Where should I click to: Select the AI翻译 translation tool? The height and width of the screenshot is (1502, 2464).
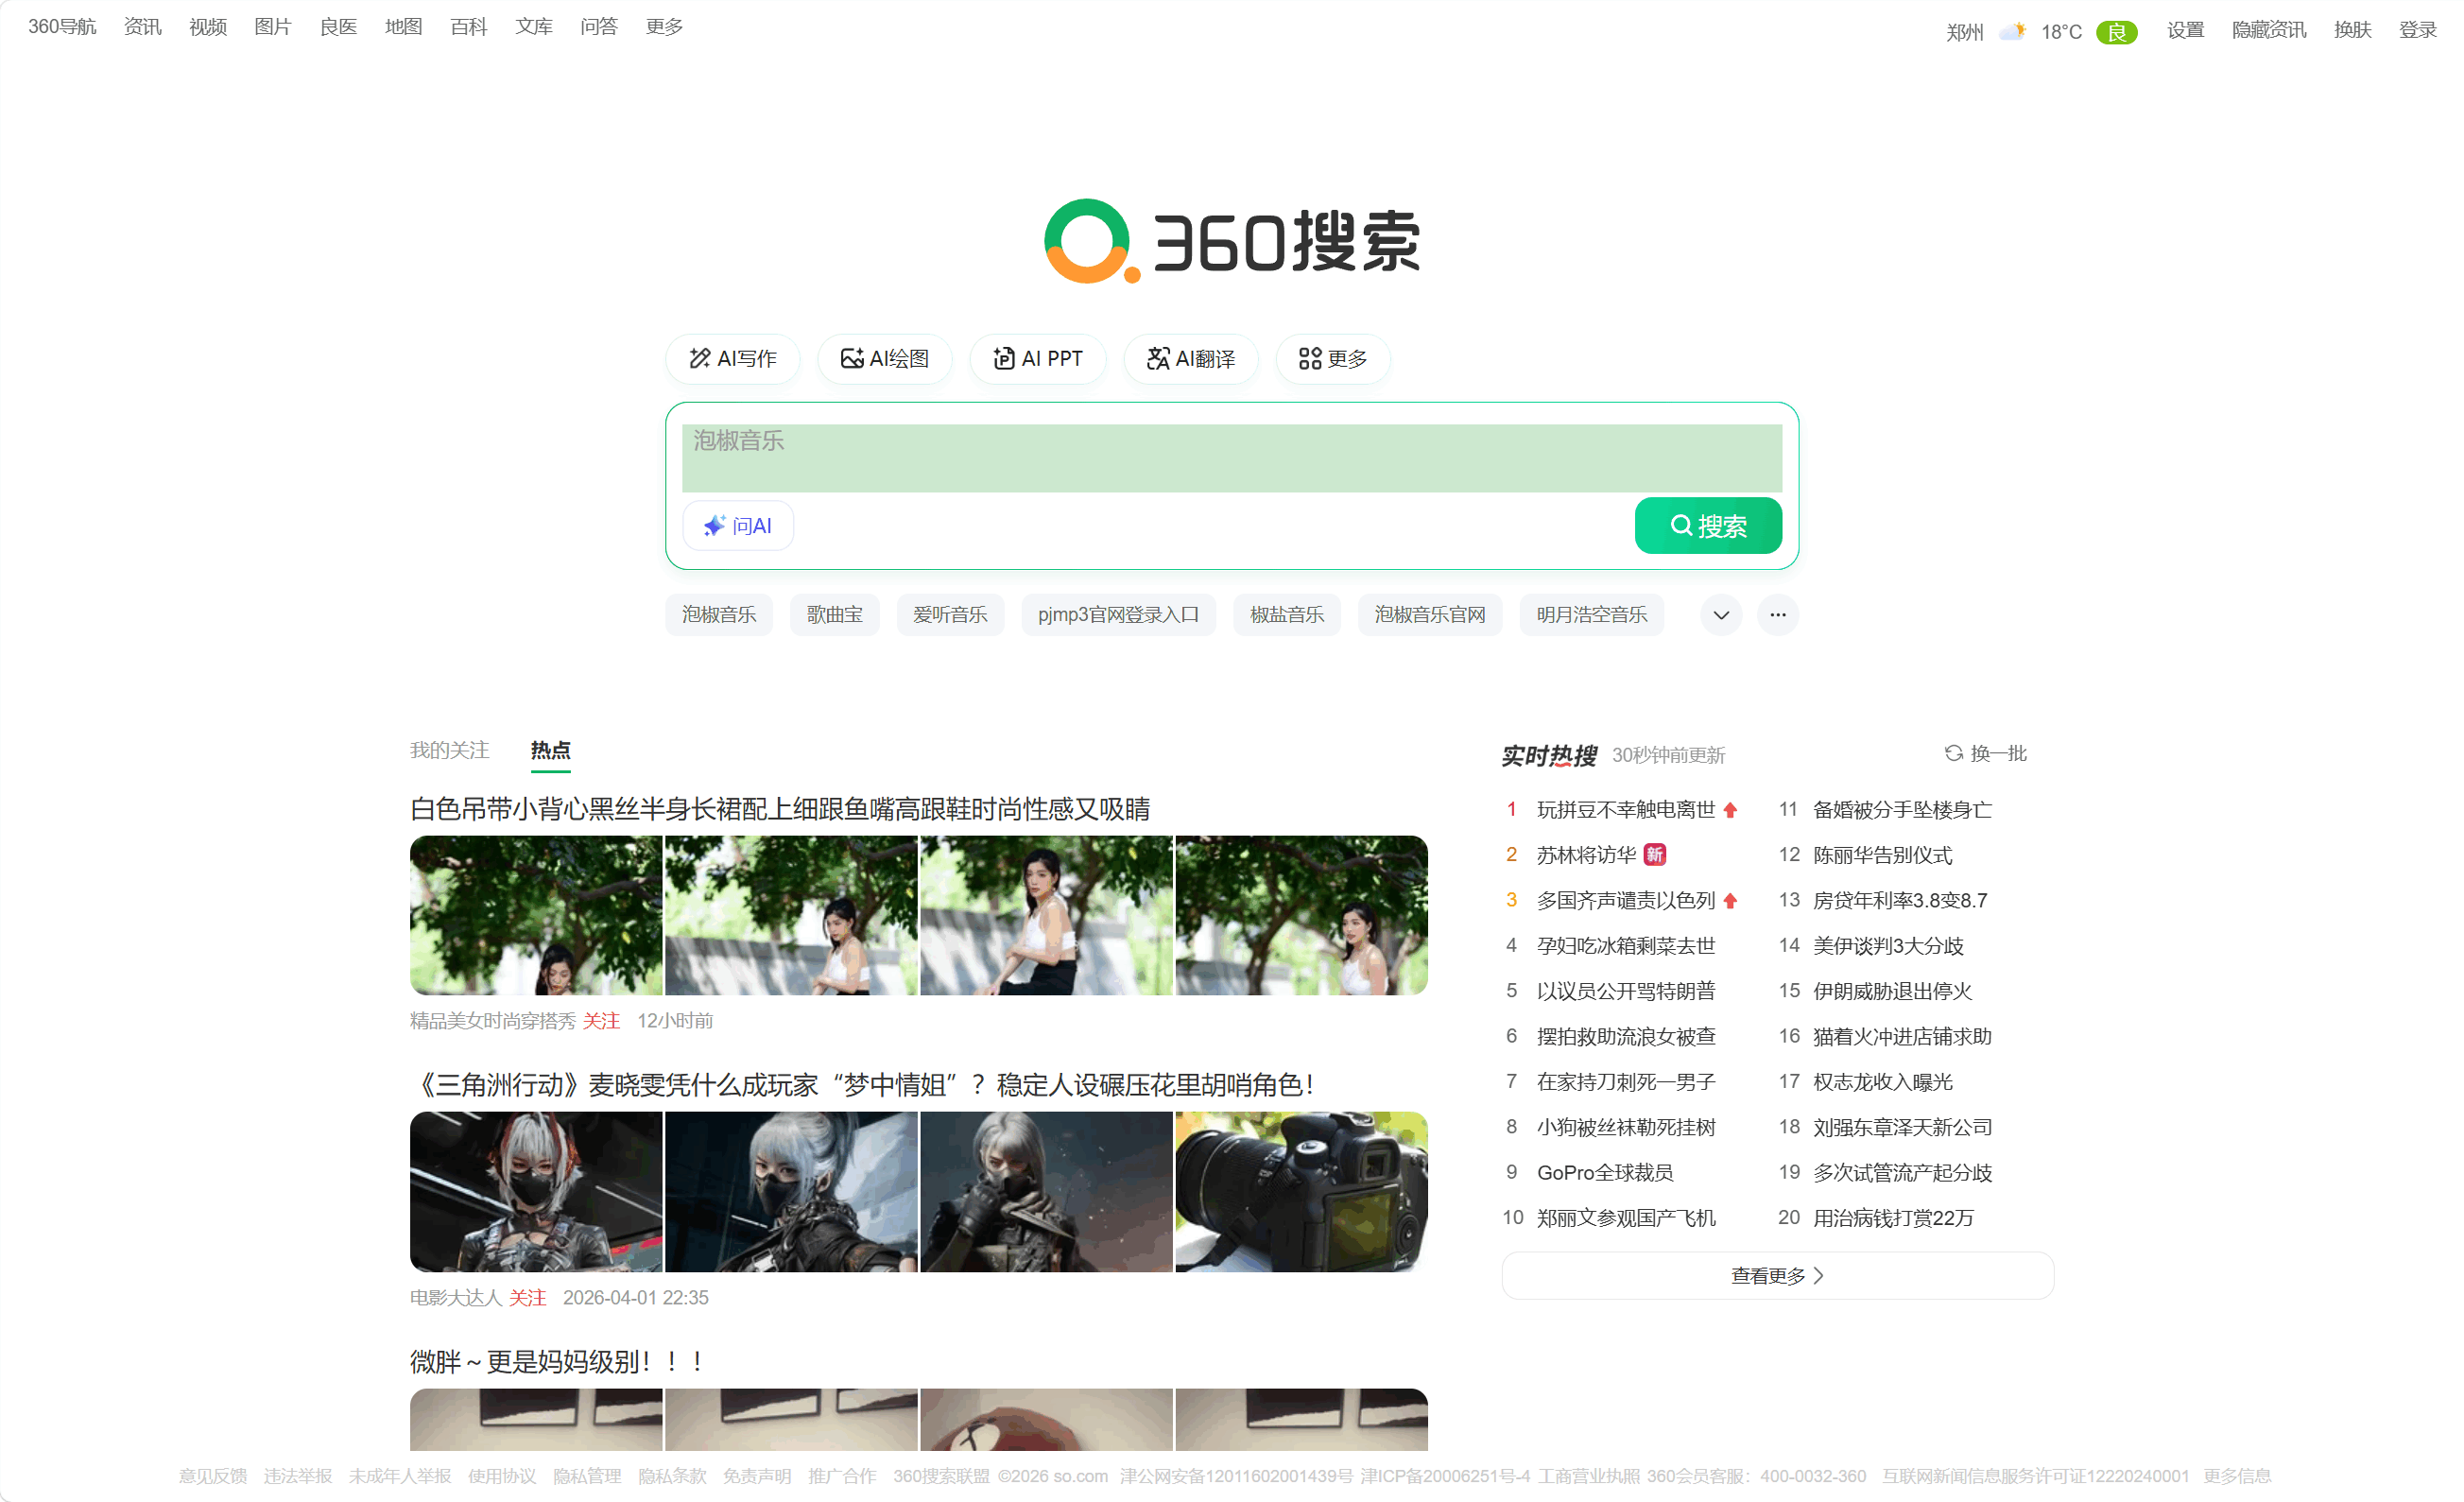pos(1191,358)
